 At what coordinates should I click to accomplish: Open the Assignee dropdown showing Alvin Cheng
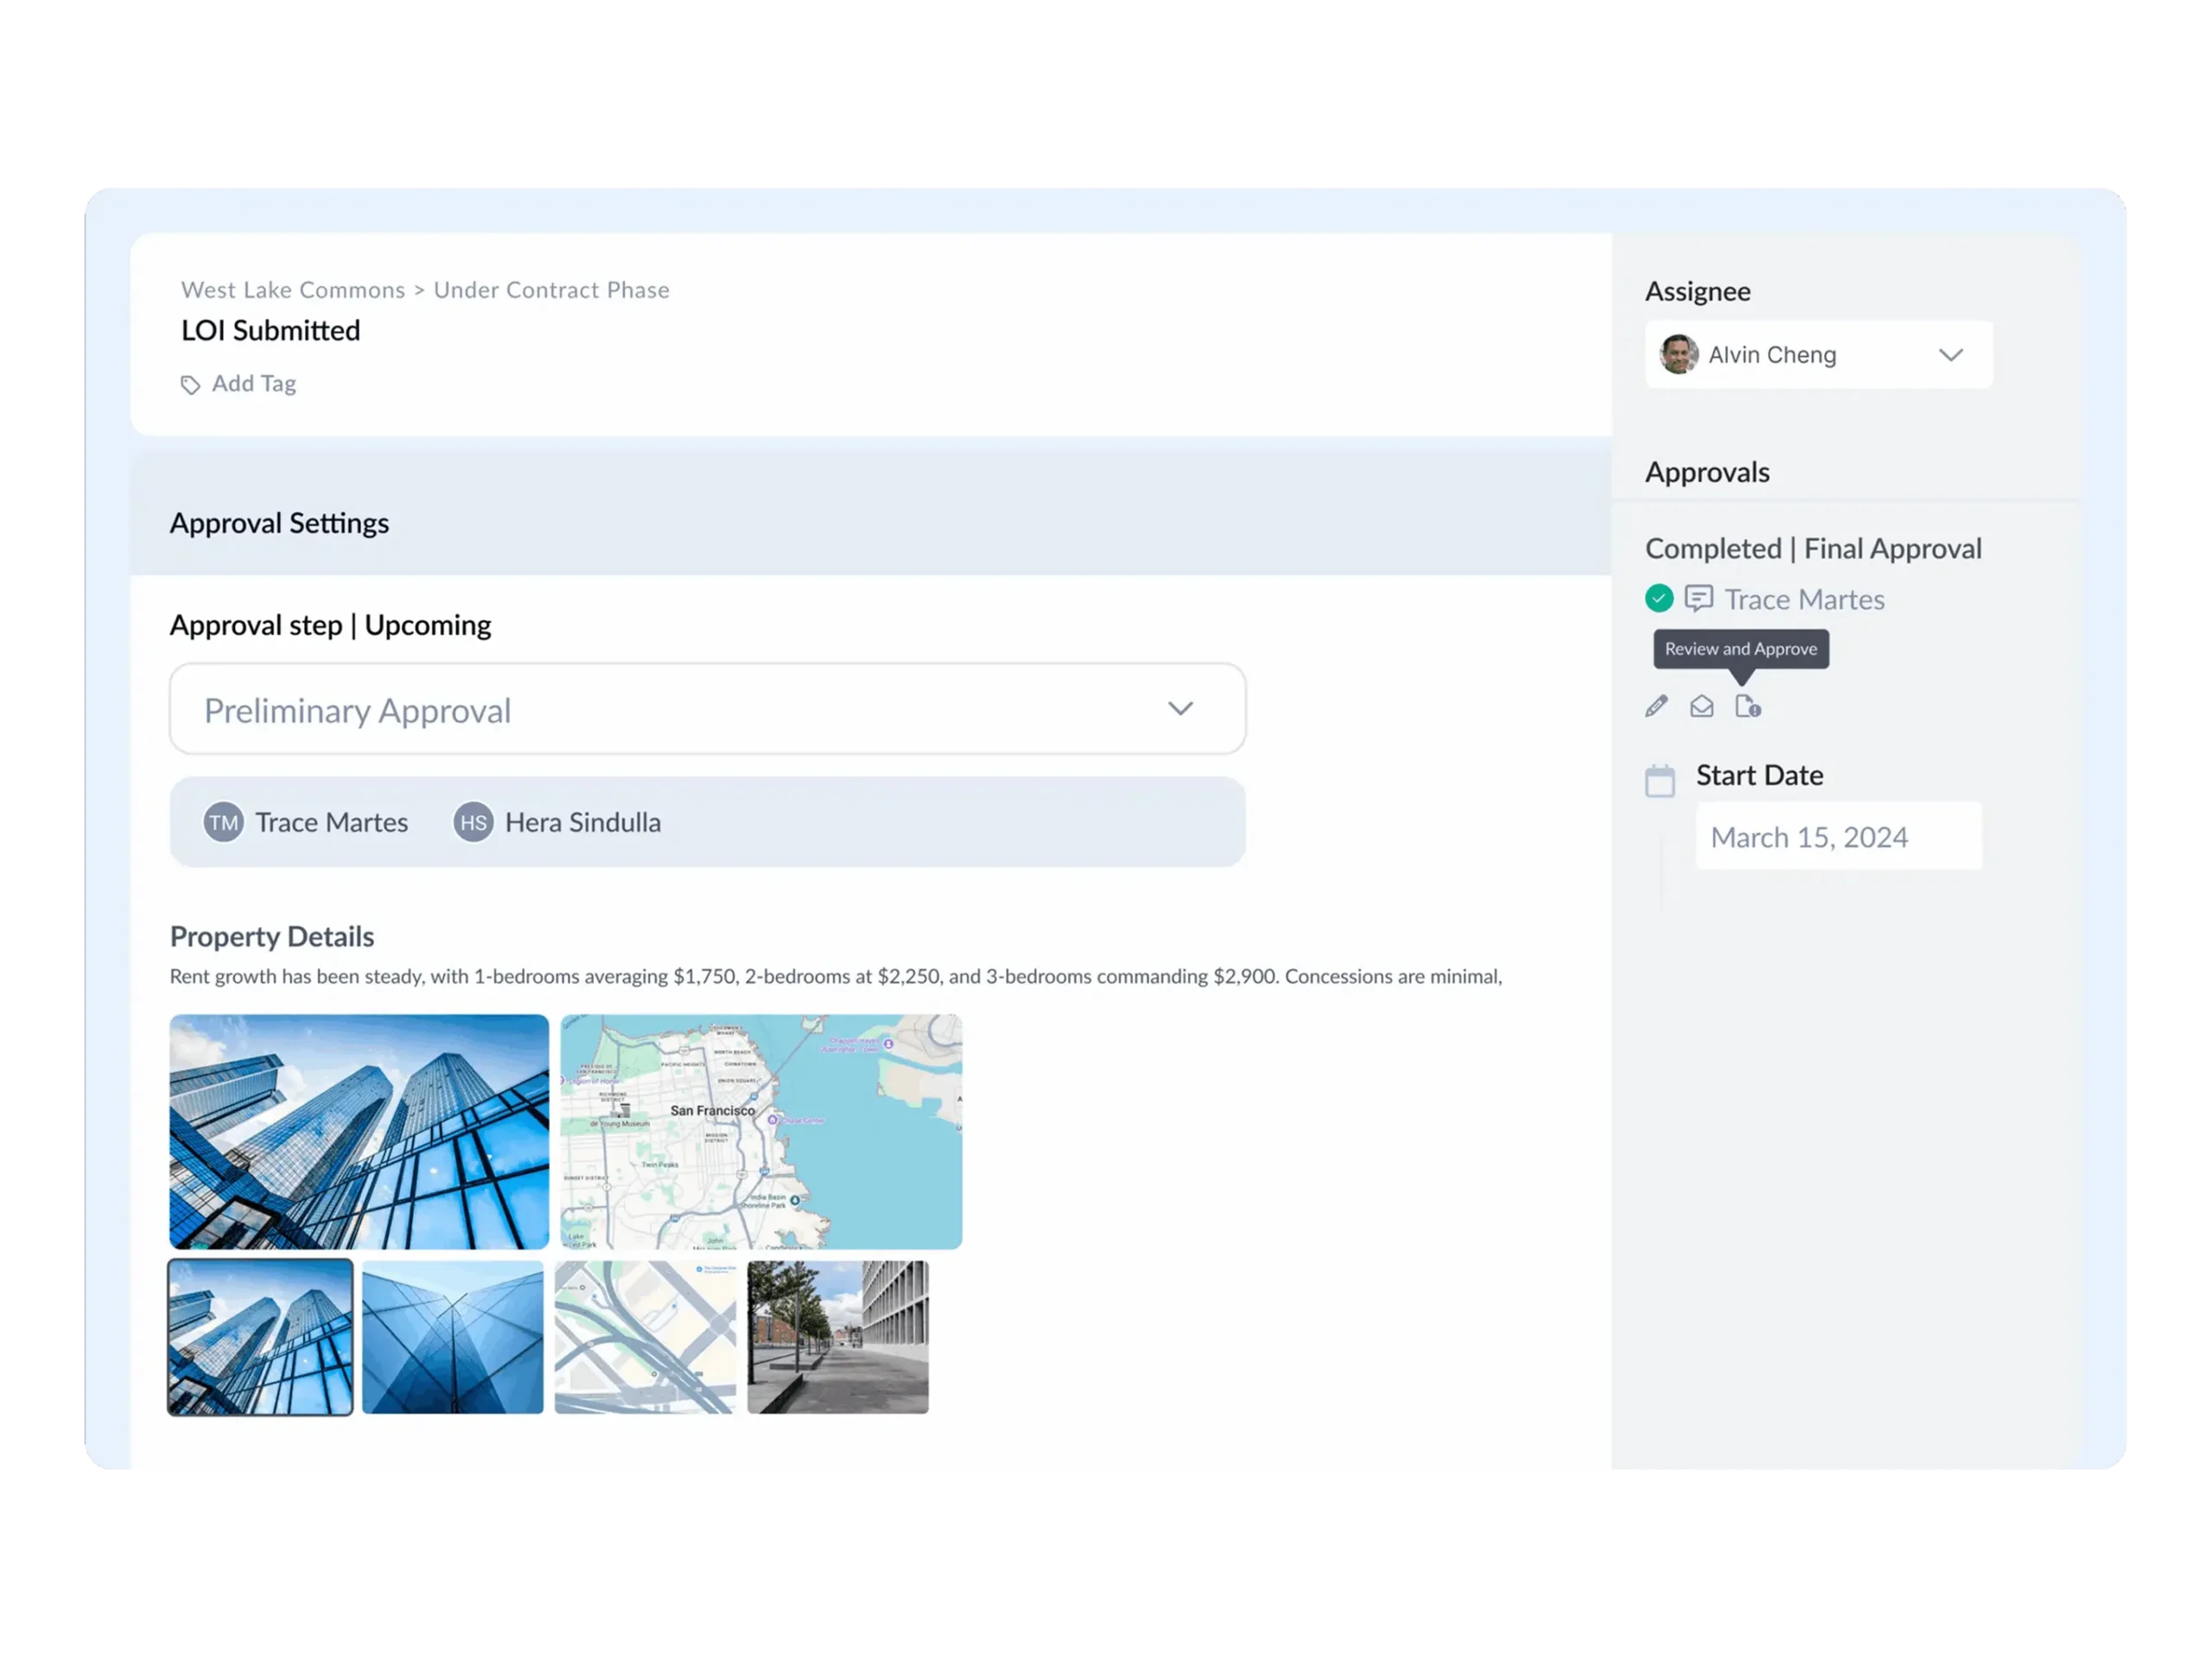point(1818,354)
